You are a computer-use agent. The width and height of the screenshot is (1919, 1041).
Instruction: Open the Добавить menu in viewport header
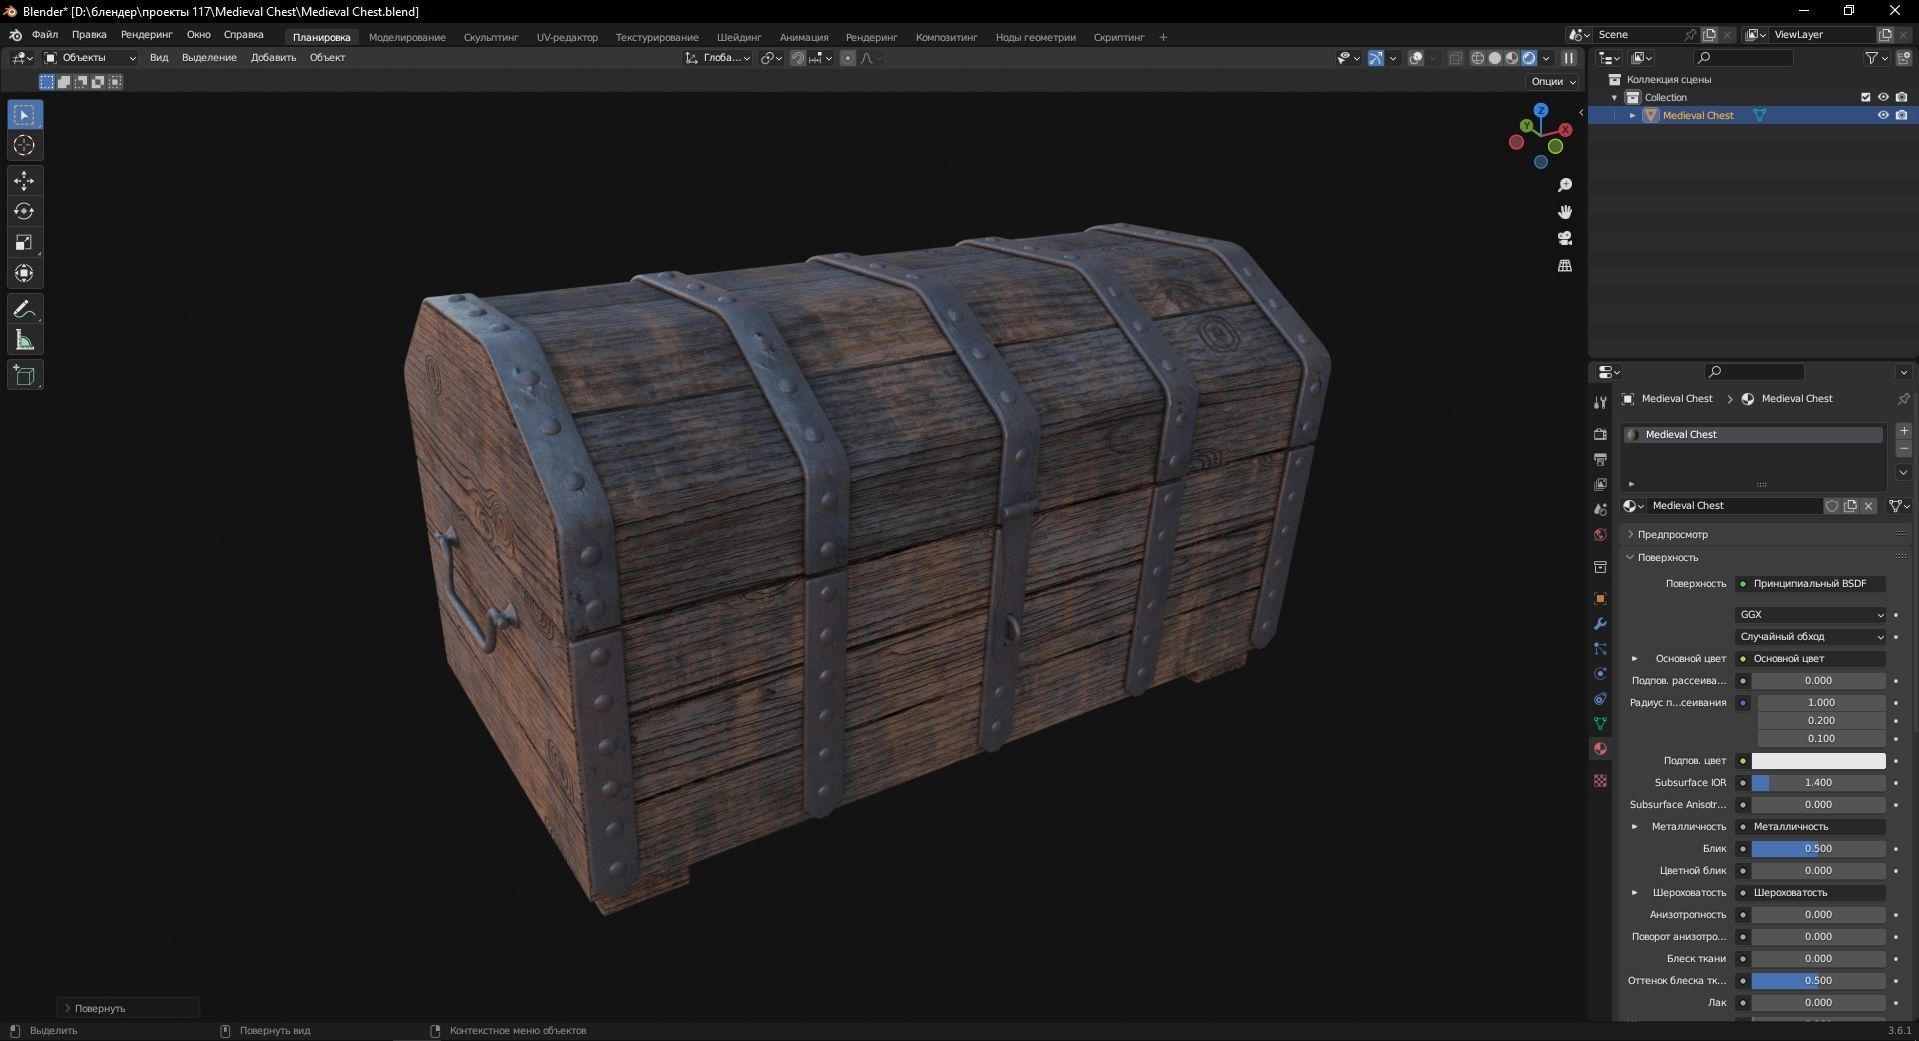[x=273, y=58]
